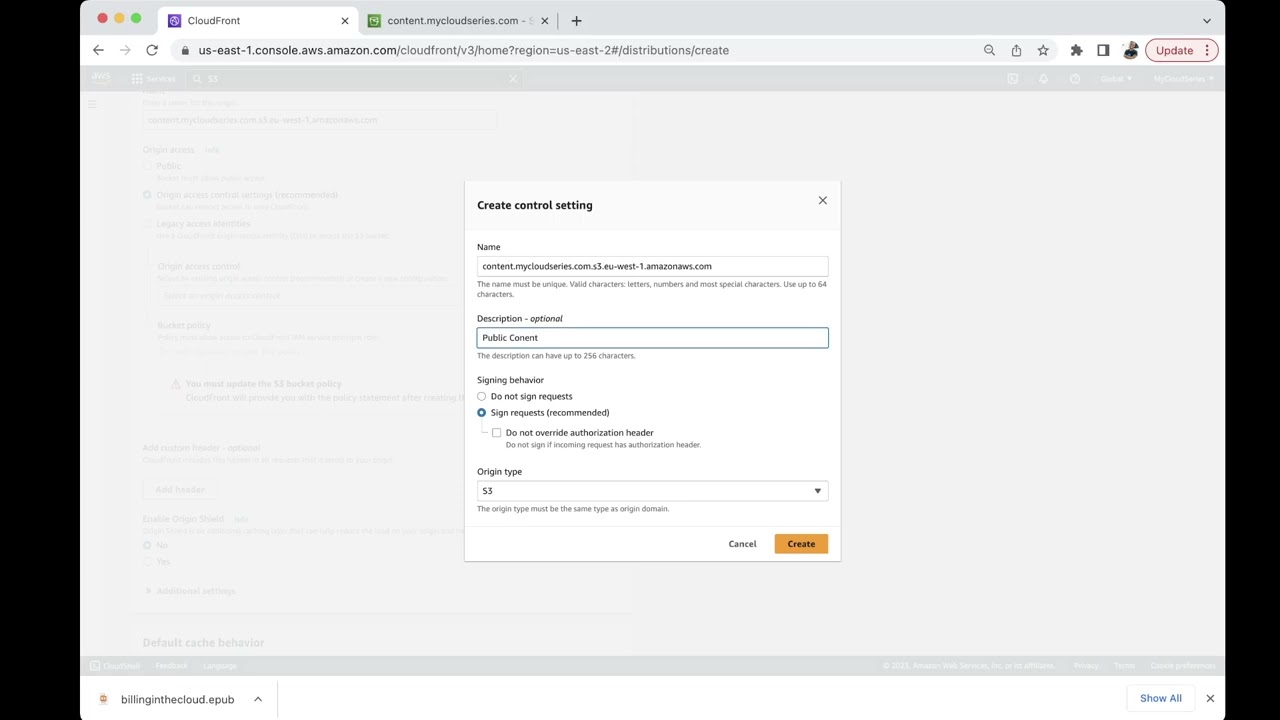Select the Public origin access radio
Screen dimensions: 1280x720
click(x=147, y=166)
